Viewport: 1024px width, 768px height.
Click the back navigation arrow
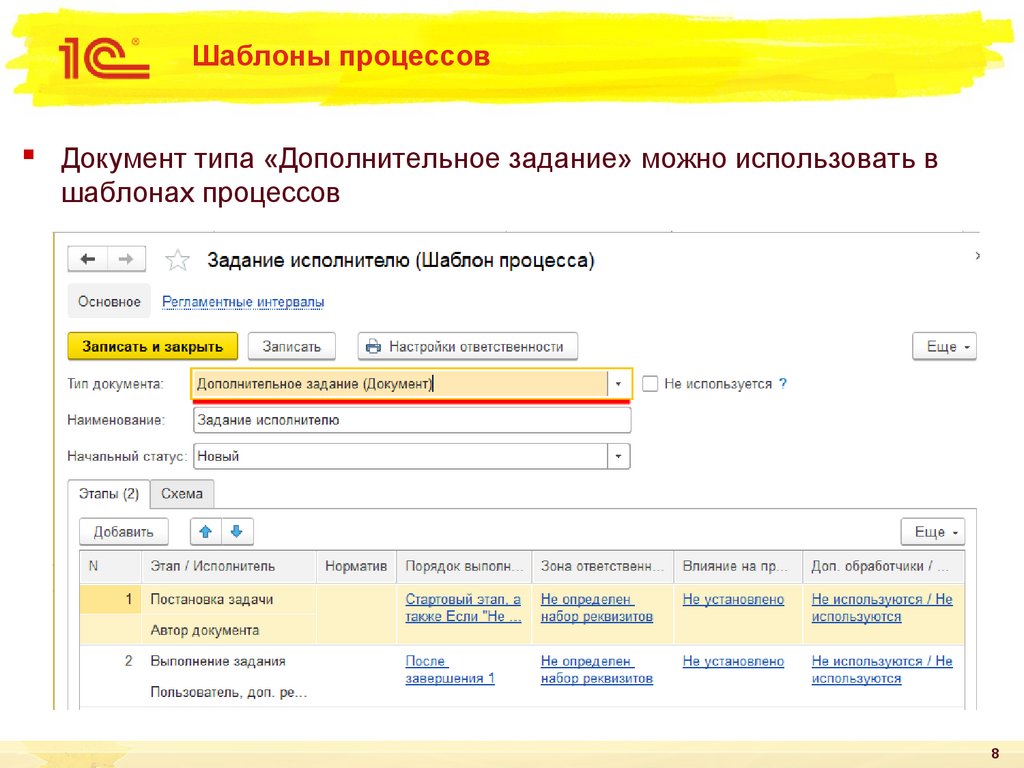click(x=87, y=259)
